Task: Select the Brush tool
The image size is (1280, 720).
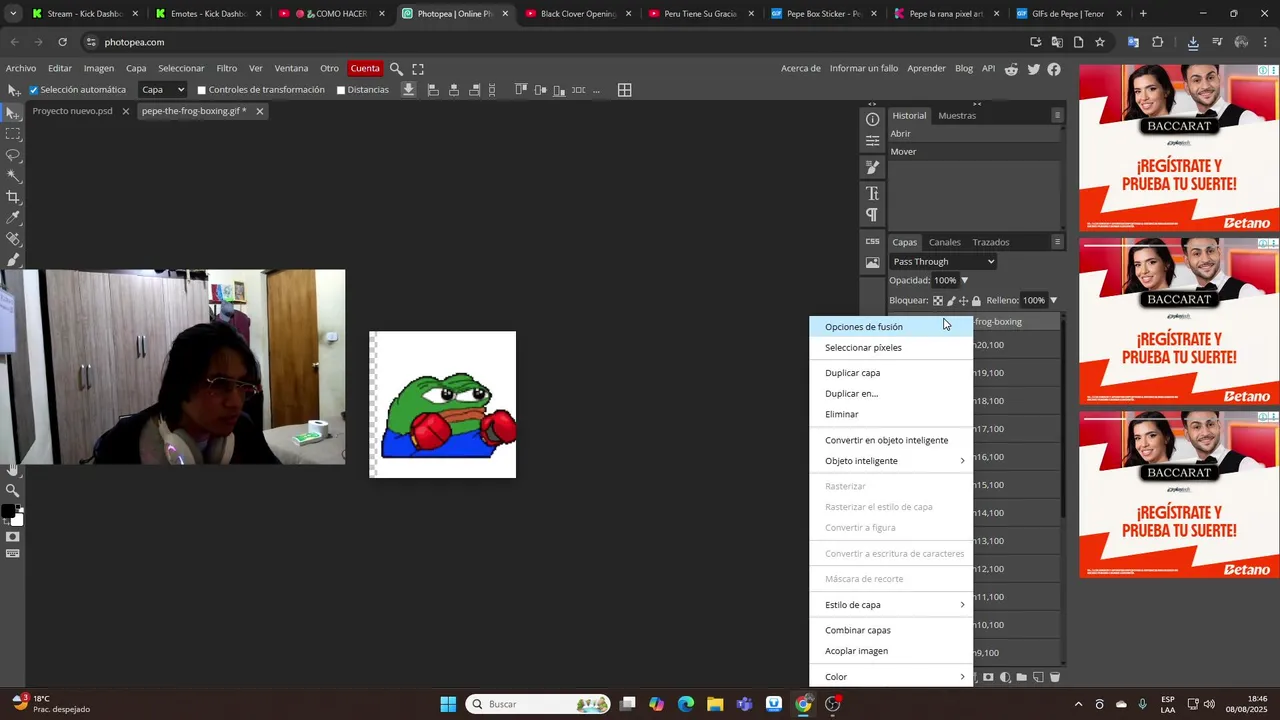Action: [13, 260]
